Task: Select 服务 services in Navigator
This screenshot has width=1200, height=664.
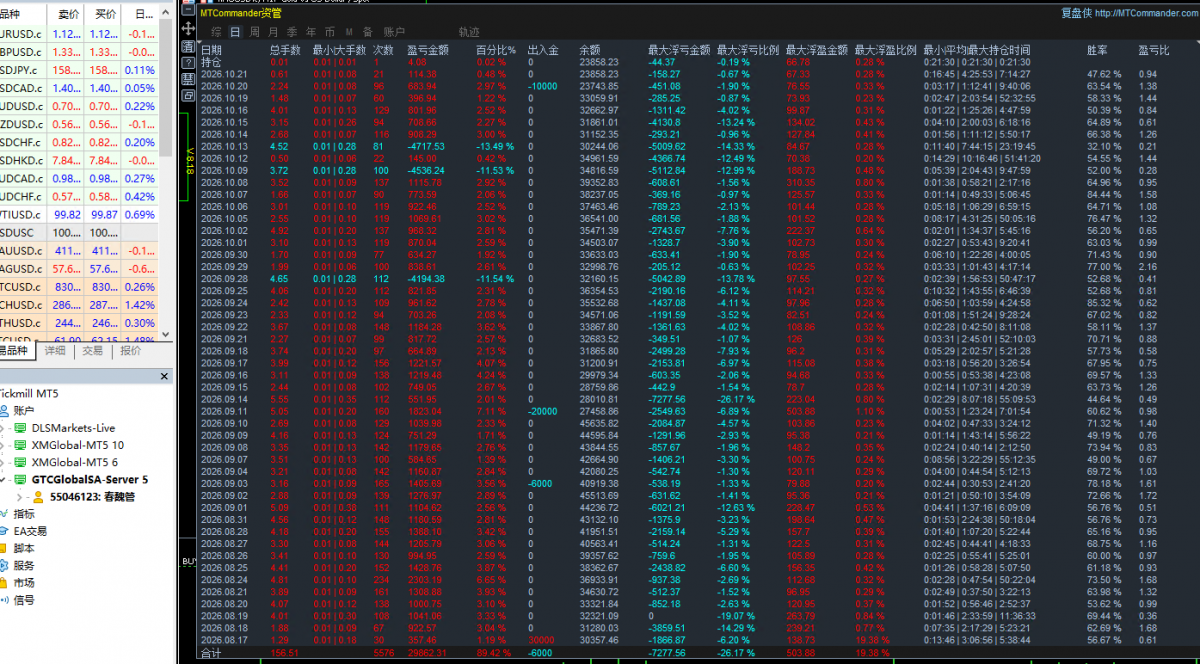Action: 24,565
